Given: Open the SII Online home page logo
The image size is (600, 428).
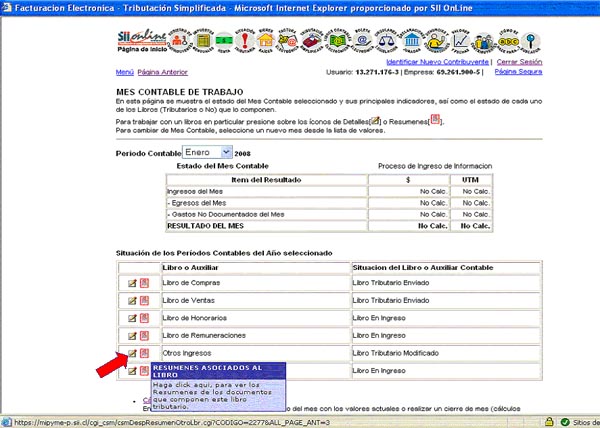Looking at the screenshot, I should [142, 41].
